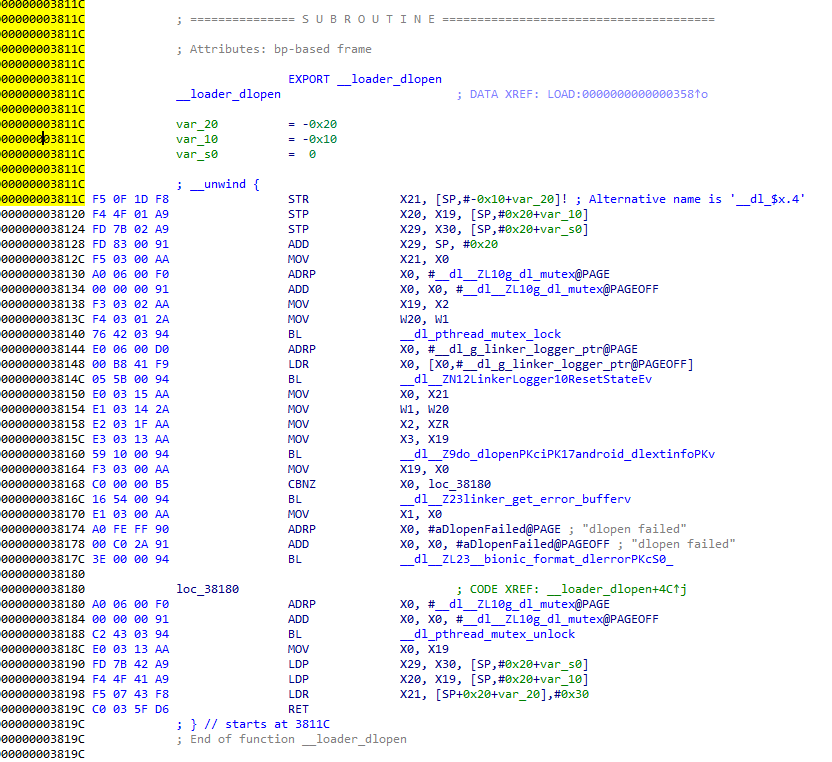Image resolution: width=832 pixels, height=762 pixels.
Task: Select operand 'X19, X2'
Action: [424, 305]
